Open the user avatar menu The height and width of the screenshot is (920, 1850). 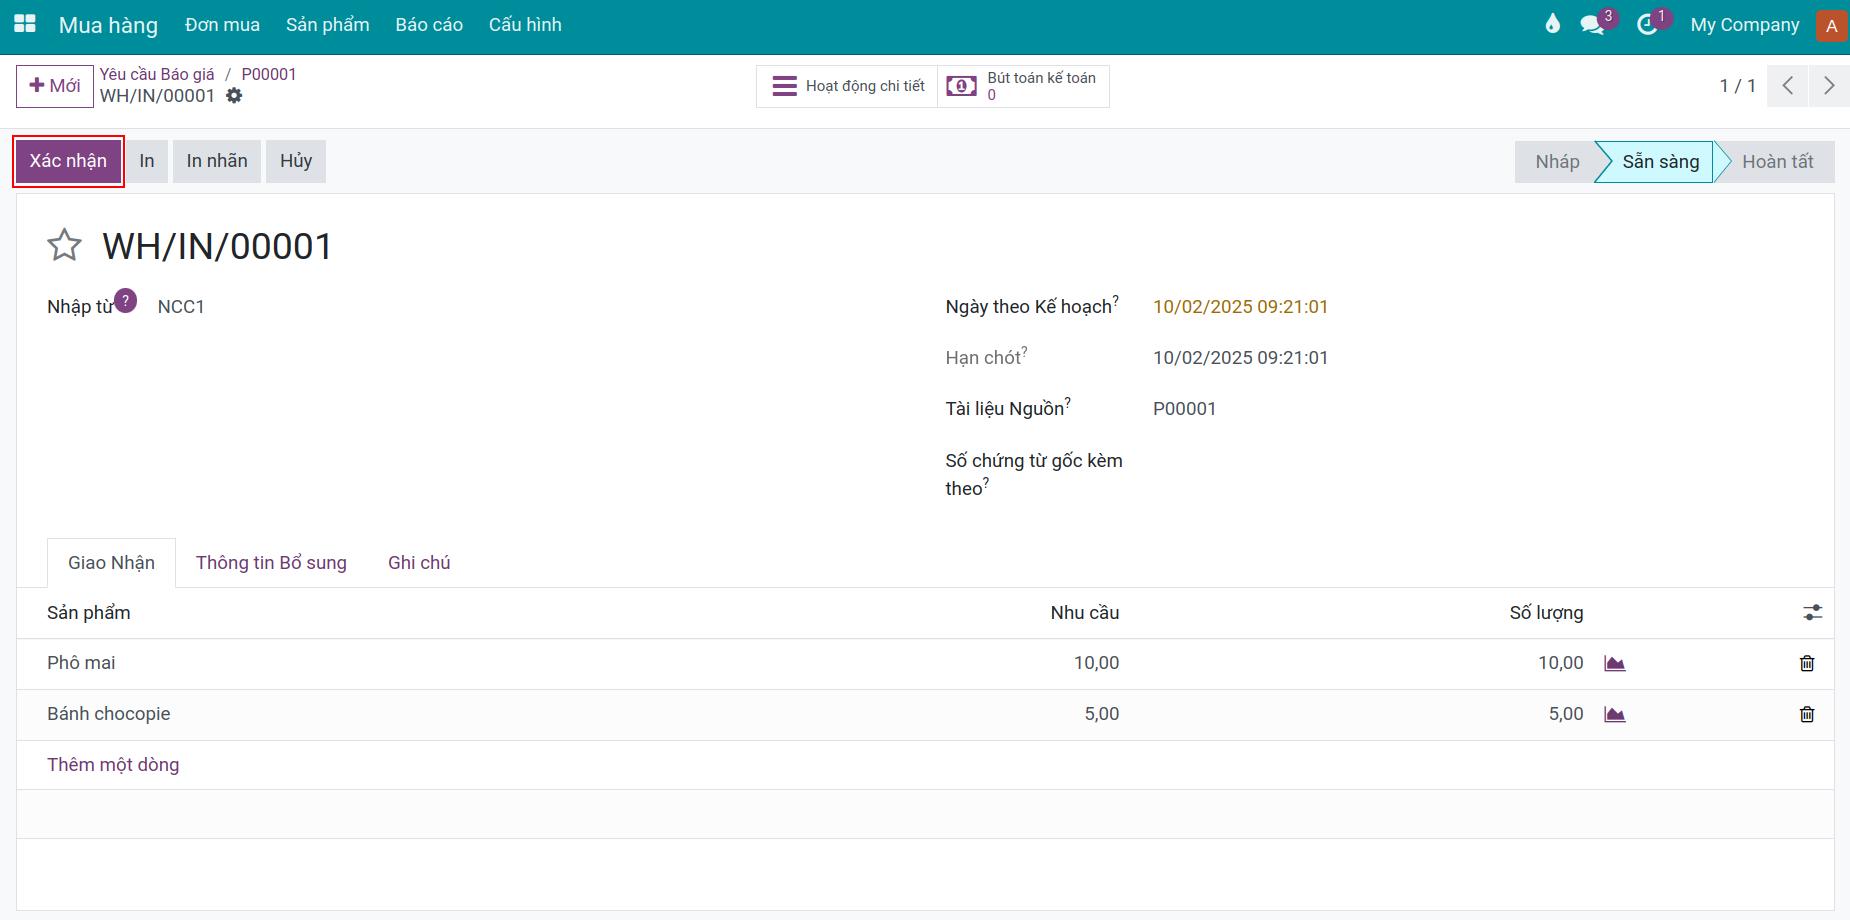[x=1831, y=26]
